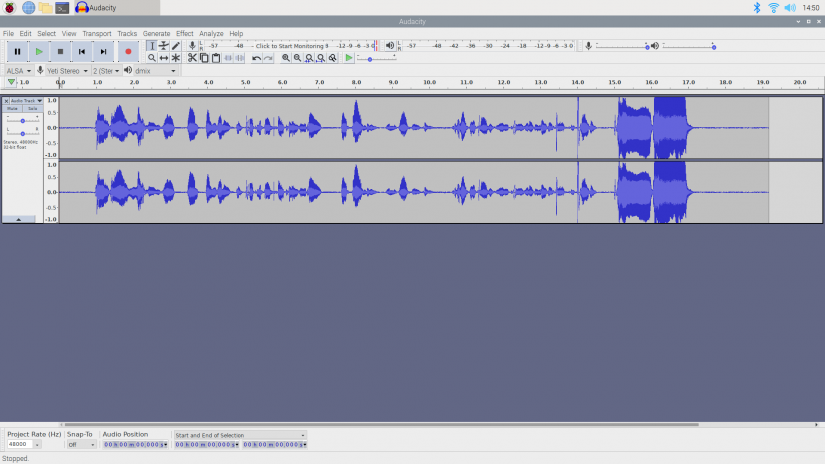Image resolution: width=825 pixels, height=464 pixels.
Task: Open the Generate menu
Action: [156, 33]
